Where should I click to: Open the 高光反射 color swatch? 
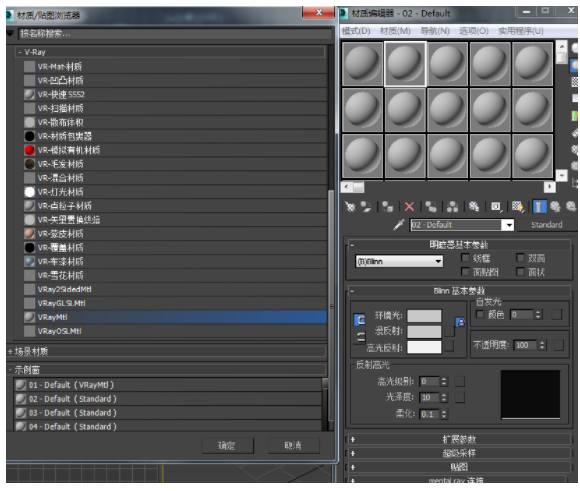click(x=424, y=347)
